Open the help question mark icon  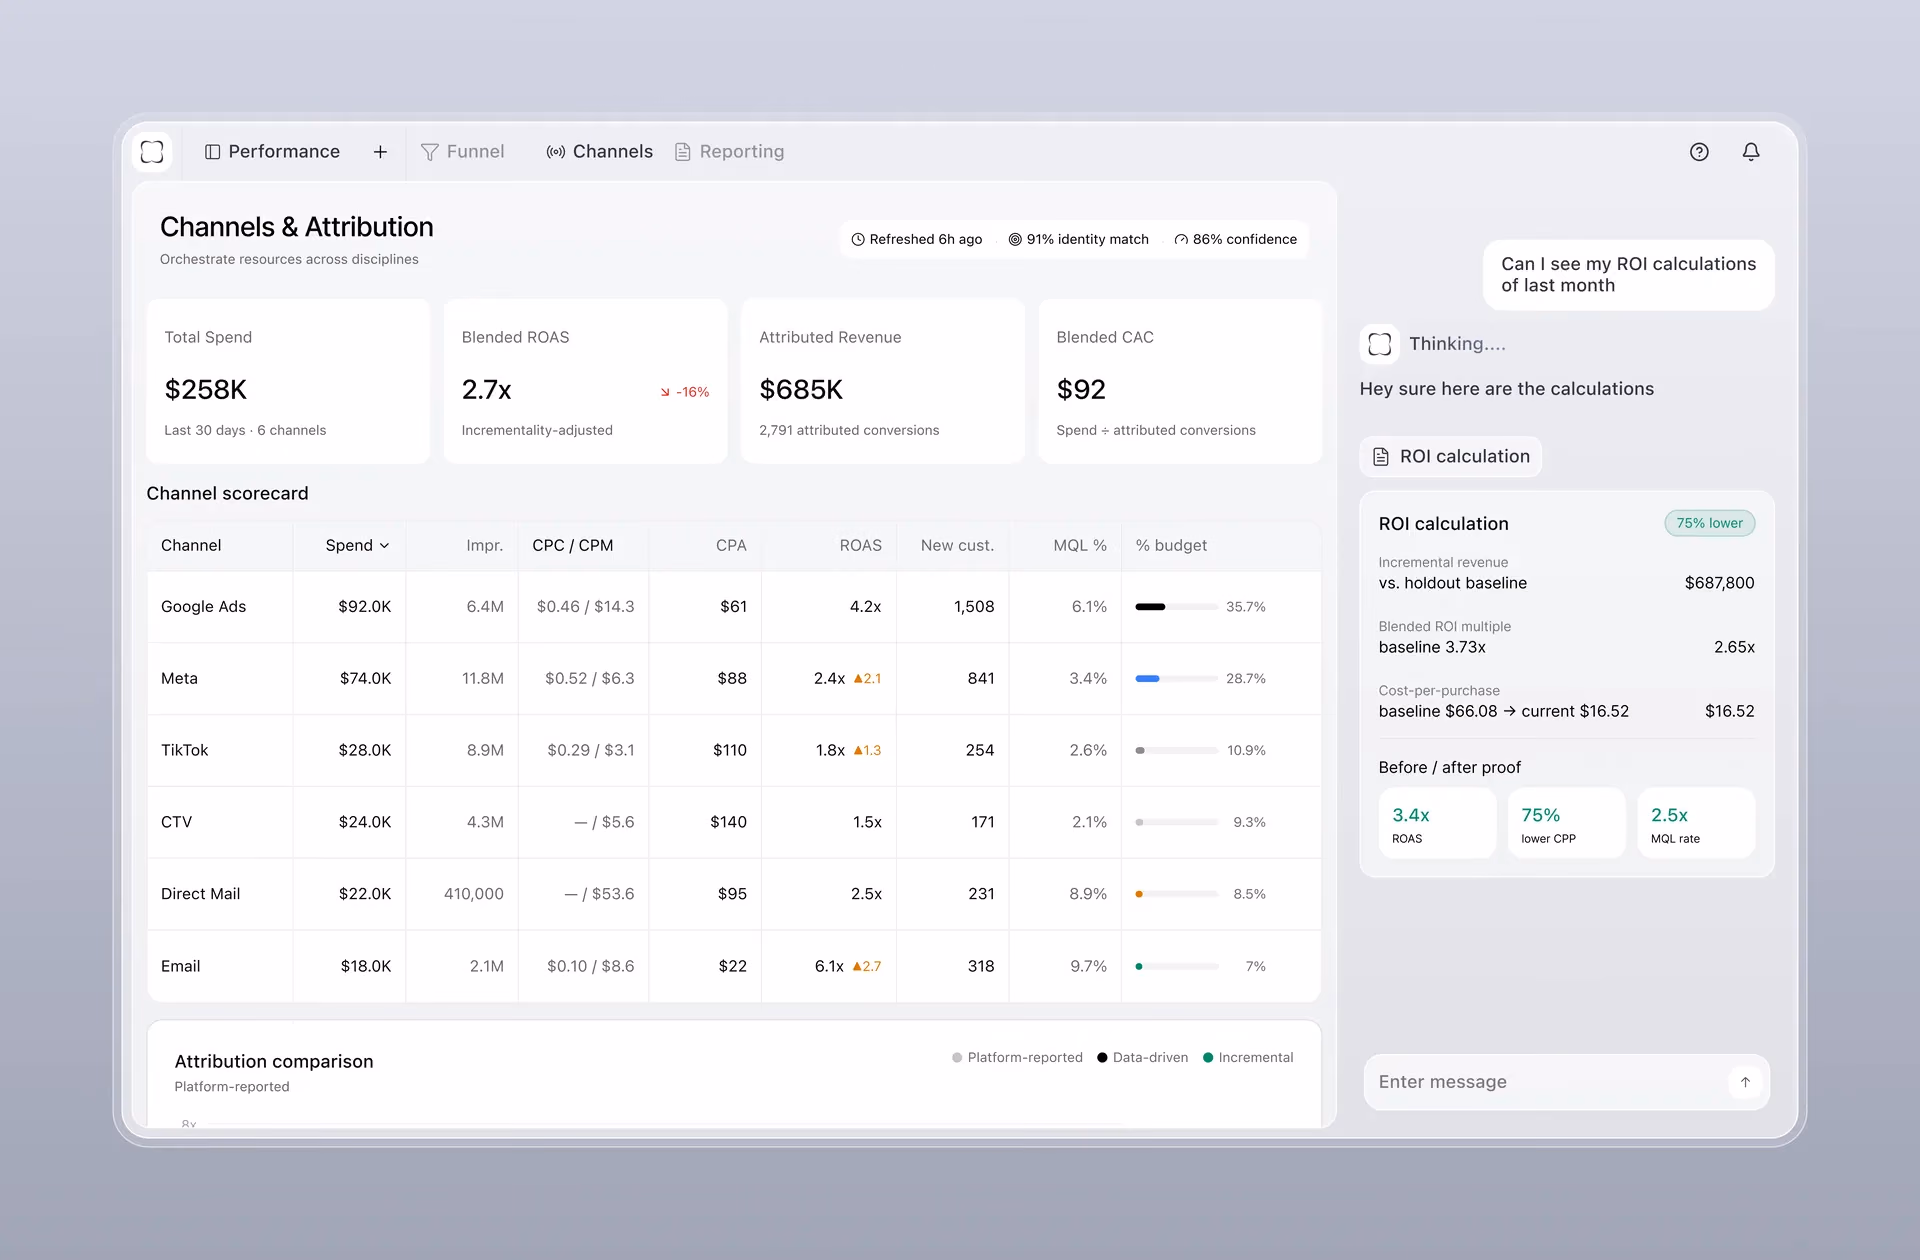[x=1699, y=152]
